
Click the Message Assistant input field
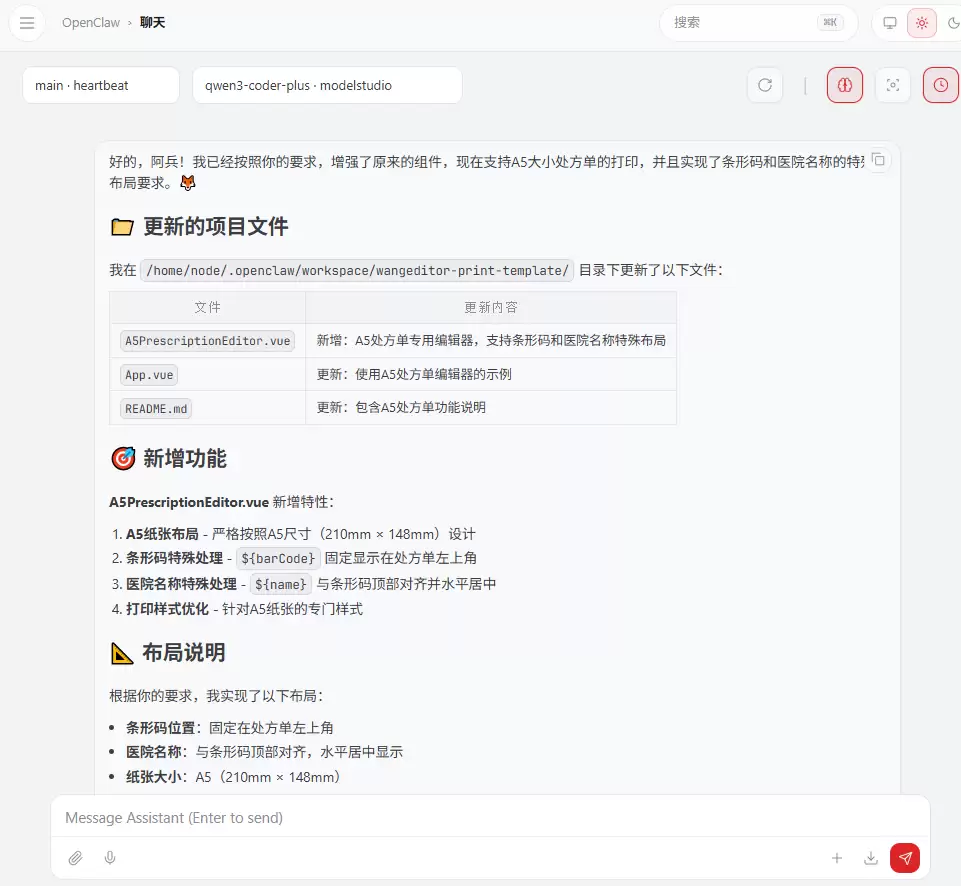pos(400,817)
